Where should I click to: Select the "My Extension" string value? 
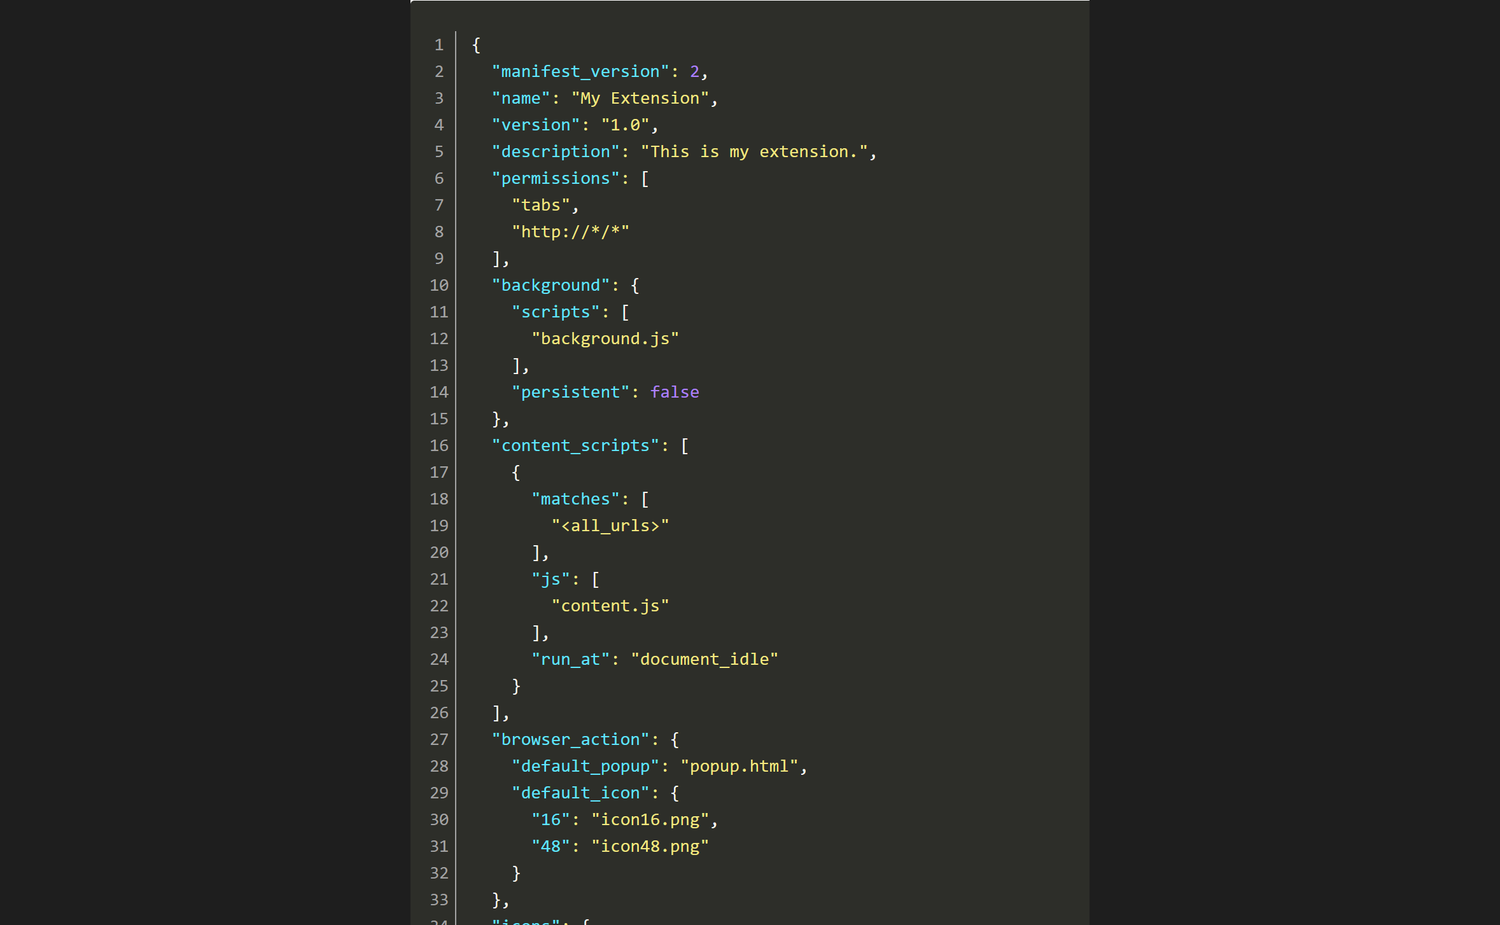point(640,98)
